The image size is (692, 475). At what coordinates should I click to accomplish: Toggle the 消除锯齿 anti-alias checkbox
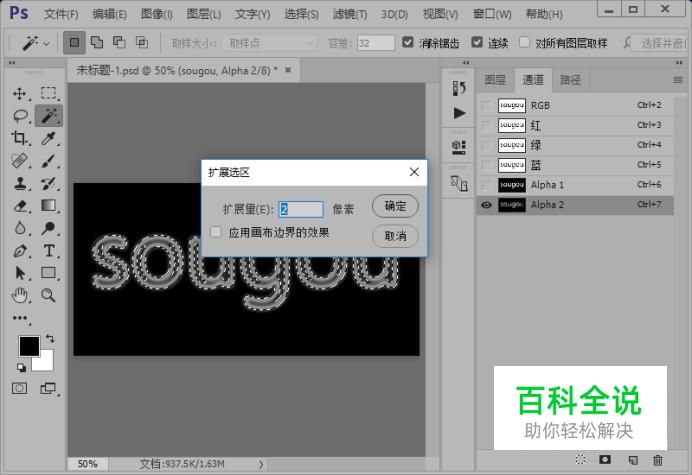click(408, 42)
